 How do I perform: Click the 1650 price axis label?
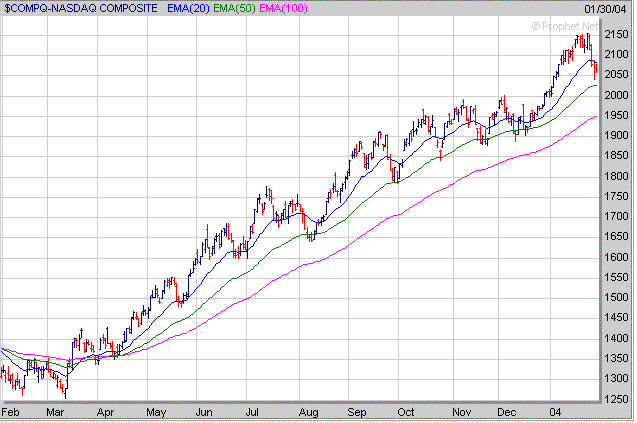click(616, 236)
